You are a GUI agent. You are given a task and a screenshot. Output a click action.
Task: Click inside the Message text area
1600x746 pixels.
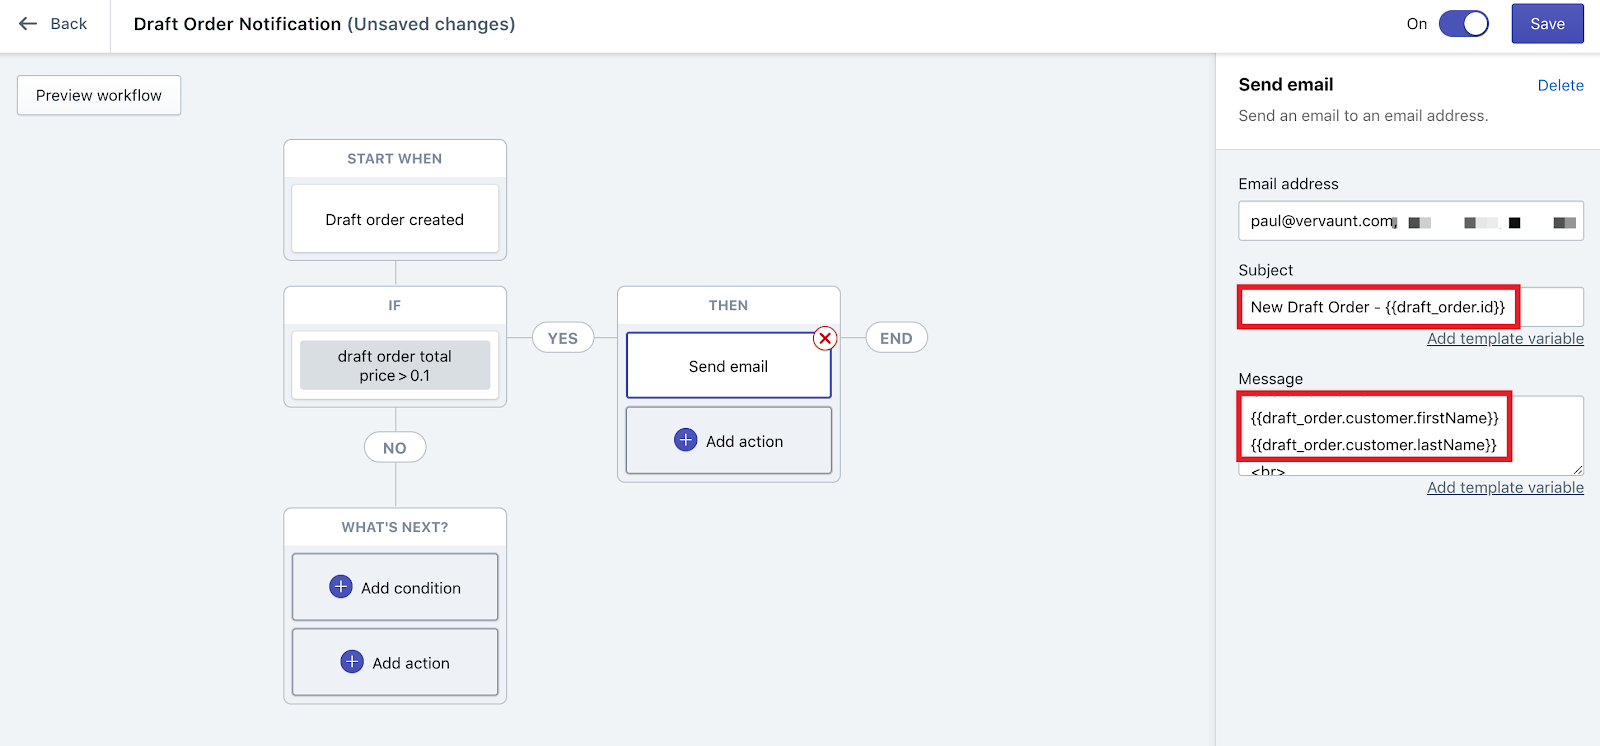(x=1410, y=435)
